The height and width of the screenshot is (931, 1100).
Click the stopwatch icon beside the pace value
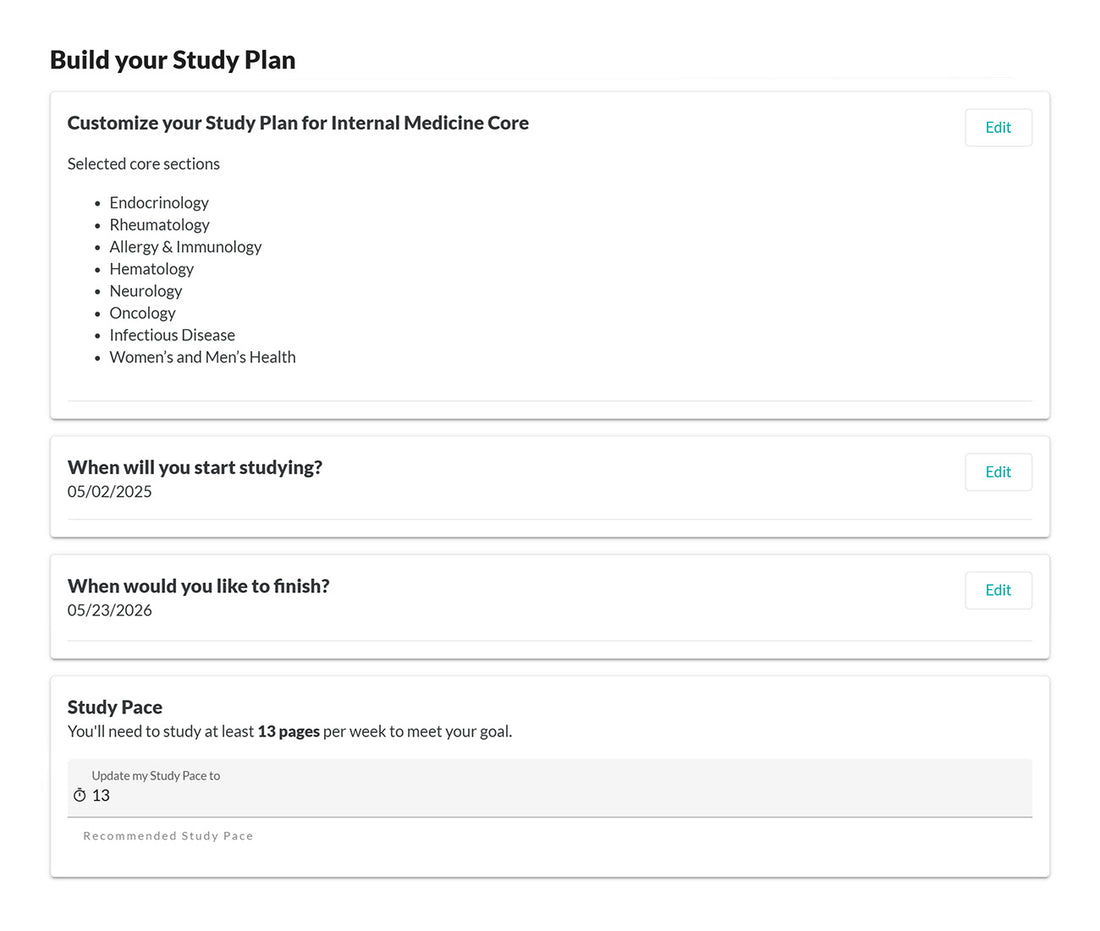[79, 795]
